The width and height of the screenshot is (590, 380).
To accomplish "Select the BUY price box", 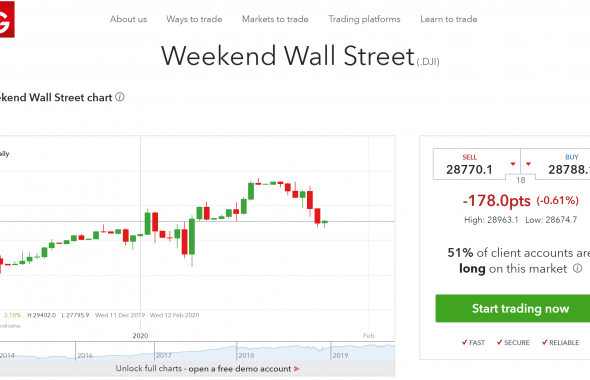I will [x=555, y=164].
